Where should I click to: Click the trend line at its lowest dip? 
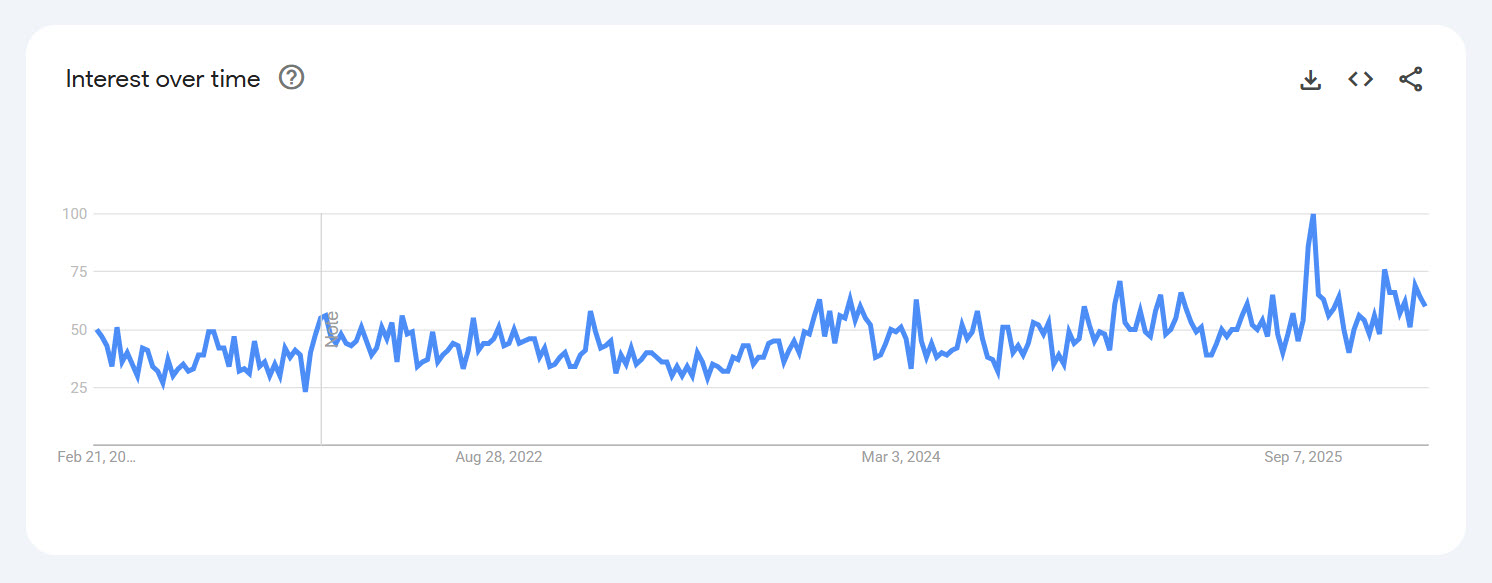(303, 390)
